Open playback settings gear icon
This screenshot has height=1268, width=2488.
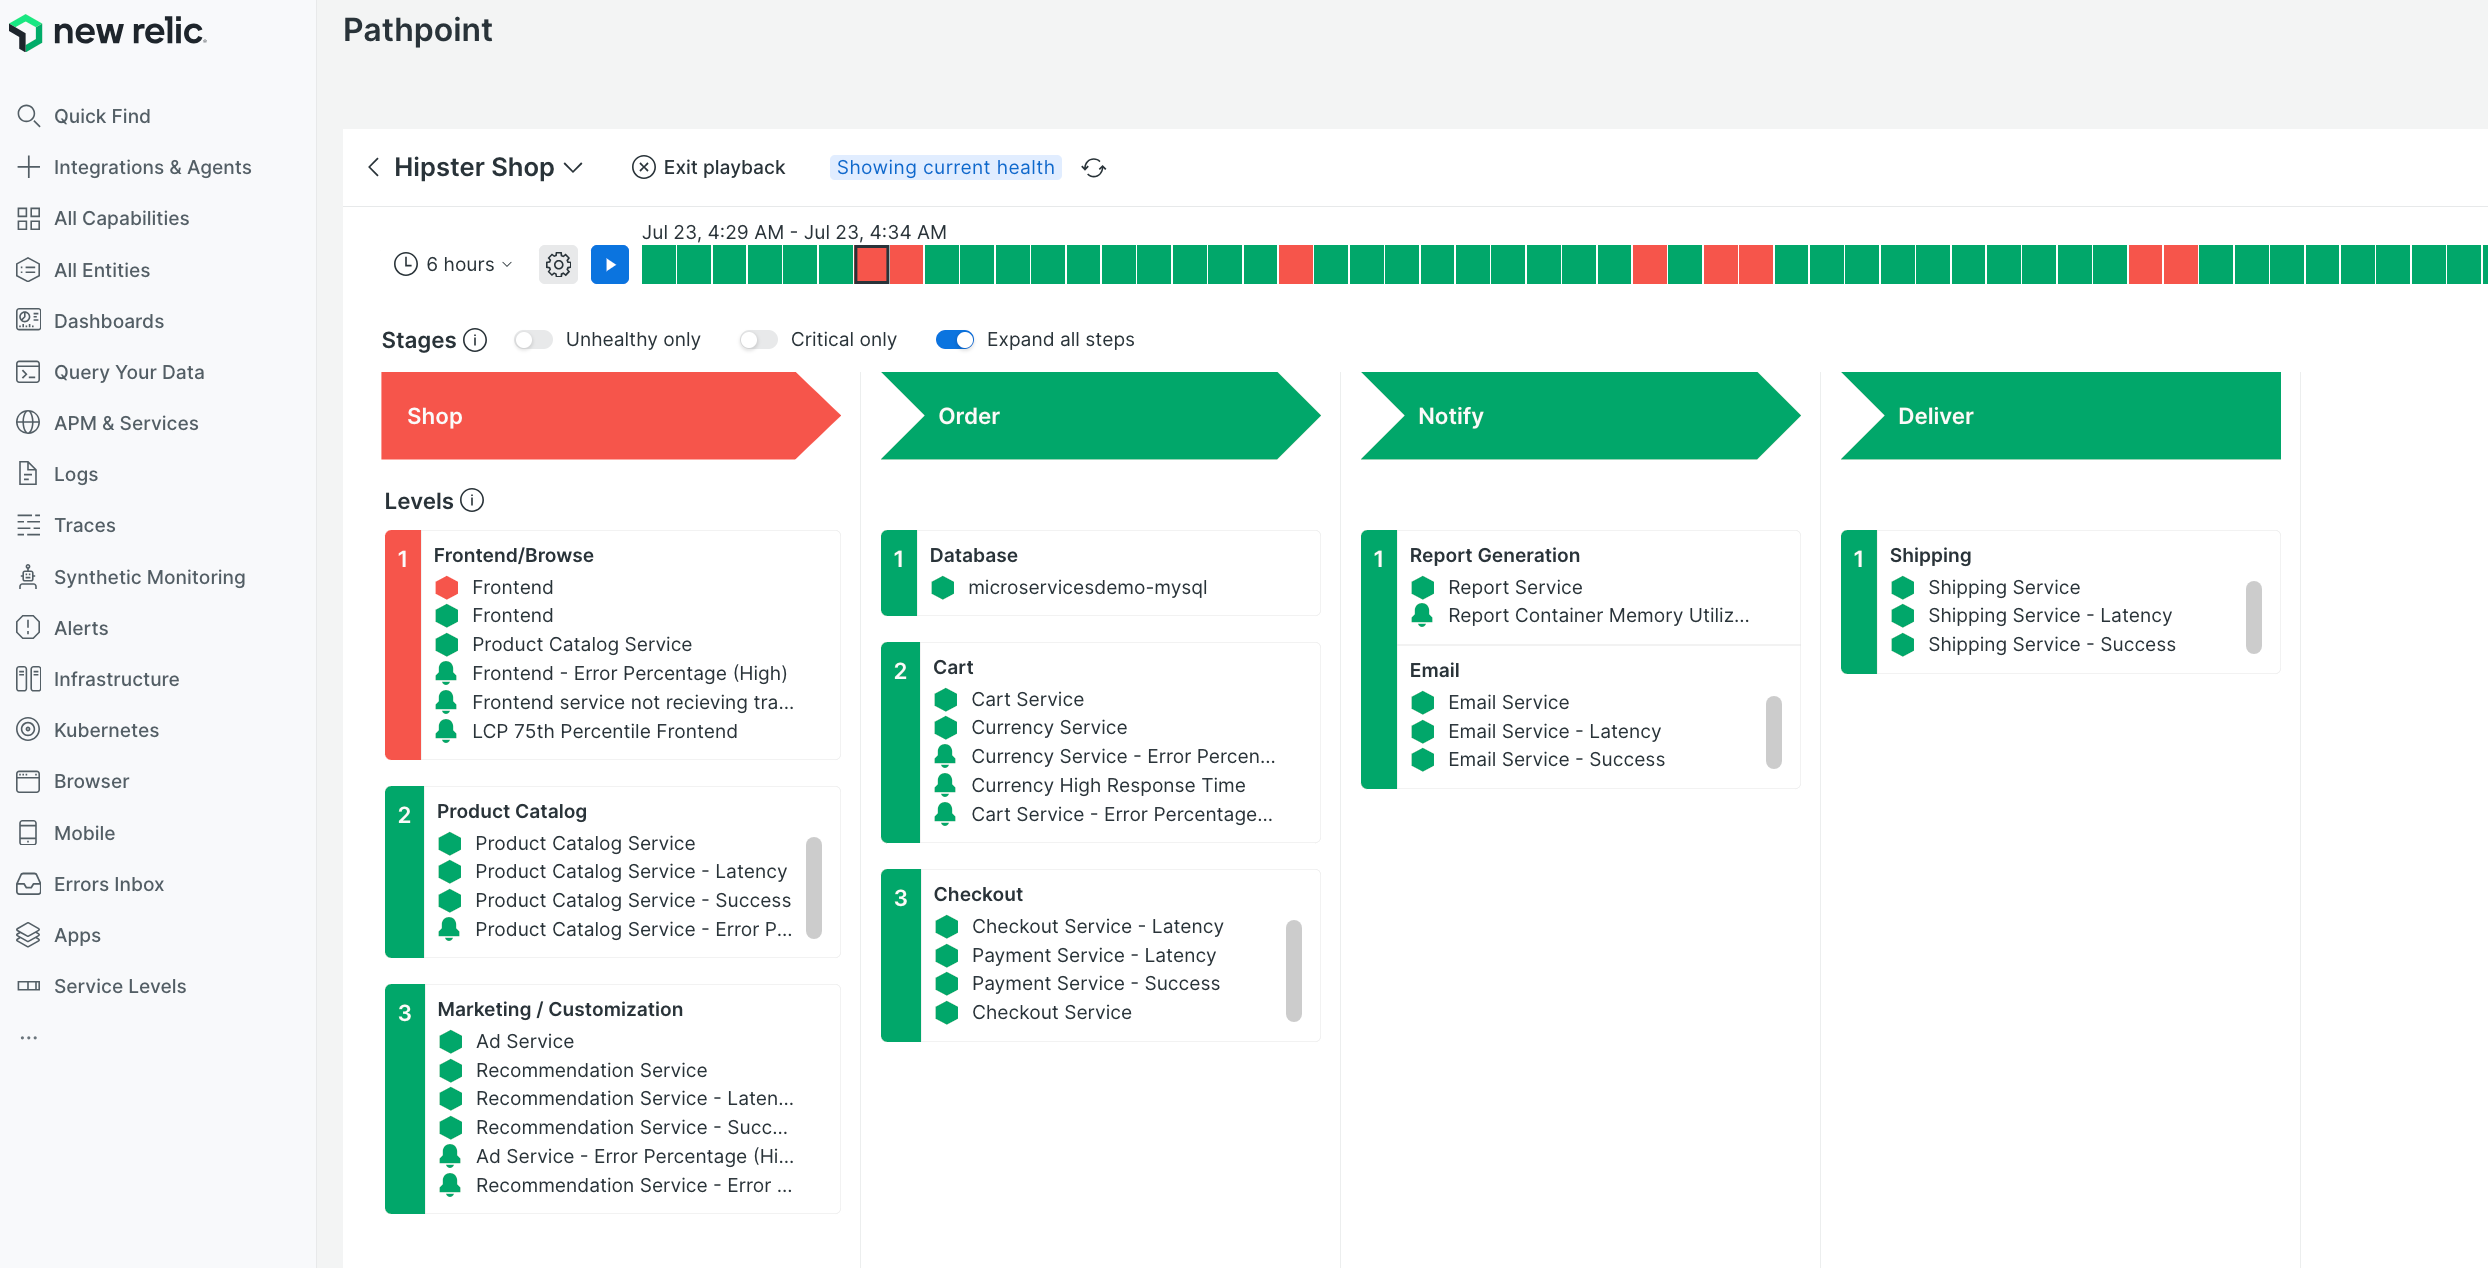pos(558,264)
